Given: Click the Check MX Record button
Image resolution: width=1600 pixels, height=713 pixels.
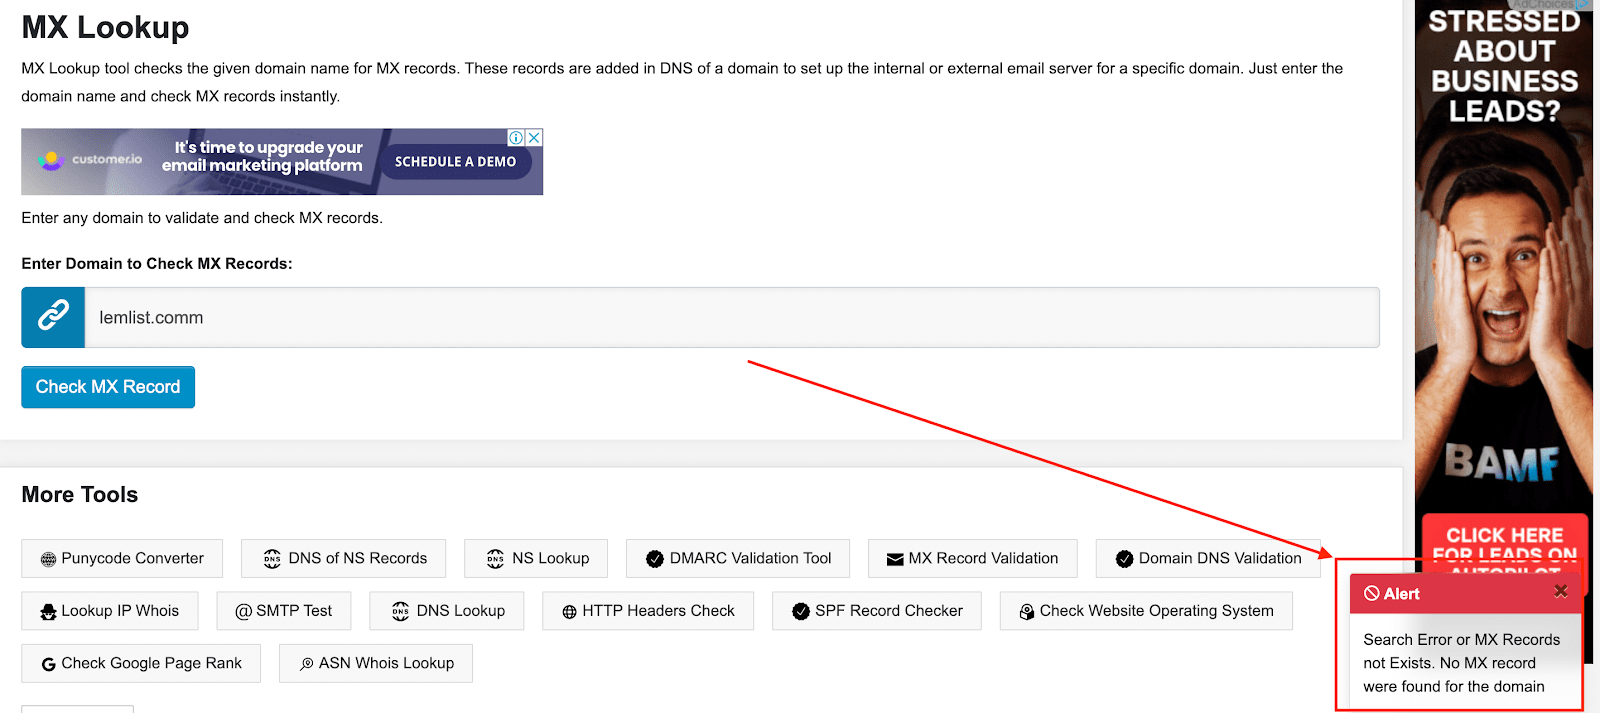Looking at the screenshot, I should 108,387.
